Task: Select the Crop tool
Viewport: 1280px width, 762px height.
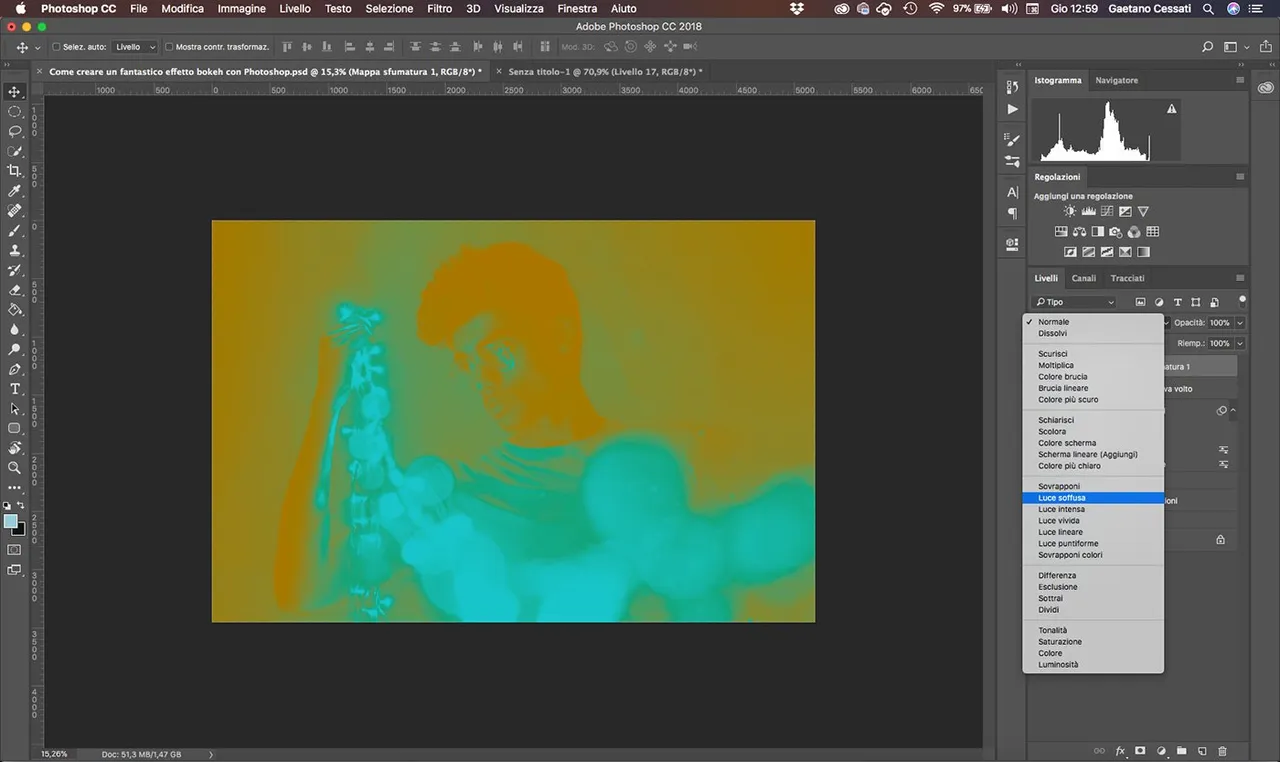Action: [15, 171]
